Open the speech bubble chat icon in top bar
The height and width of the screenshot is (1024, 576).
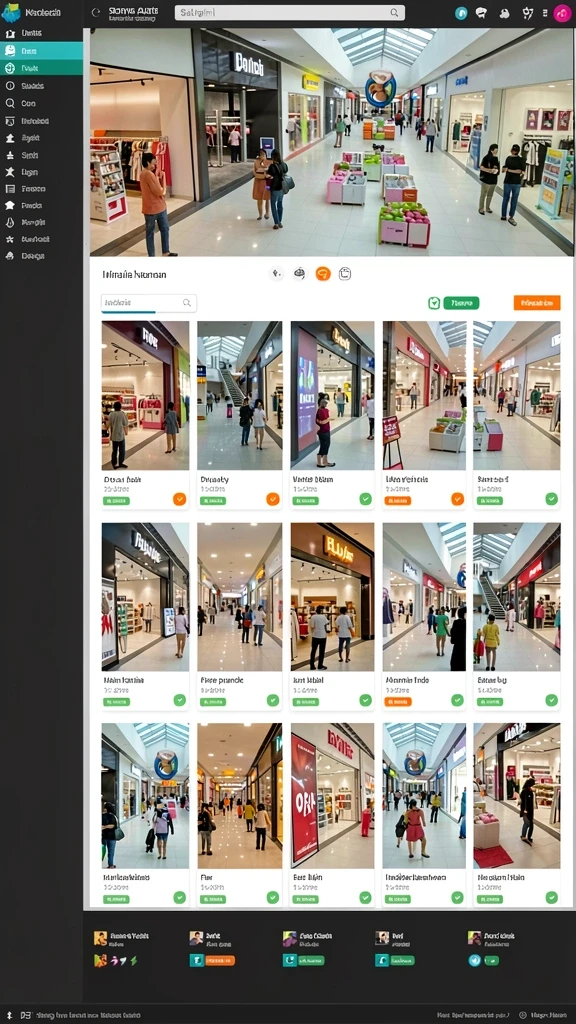pos(481,13)
